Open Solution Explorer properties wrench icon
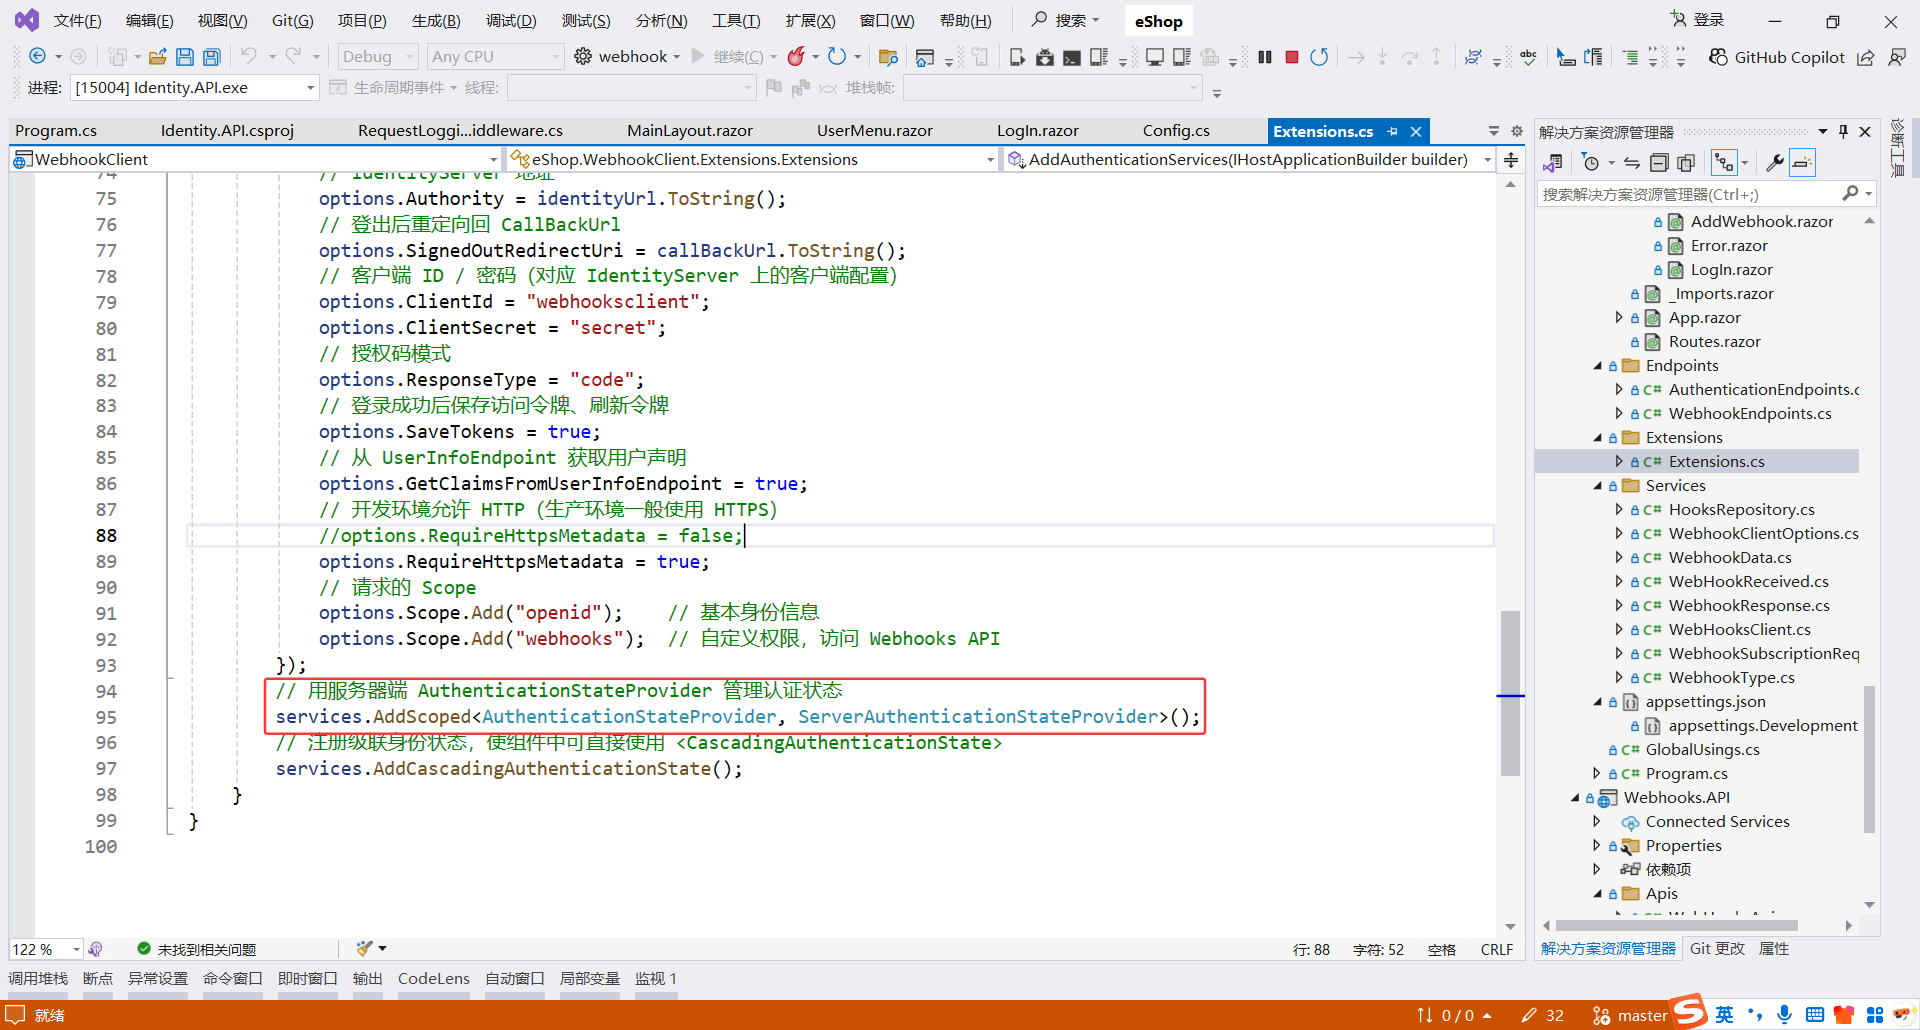1920x1030 pixels. tap(1774, 162)
